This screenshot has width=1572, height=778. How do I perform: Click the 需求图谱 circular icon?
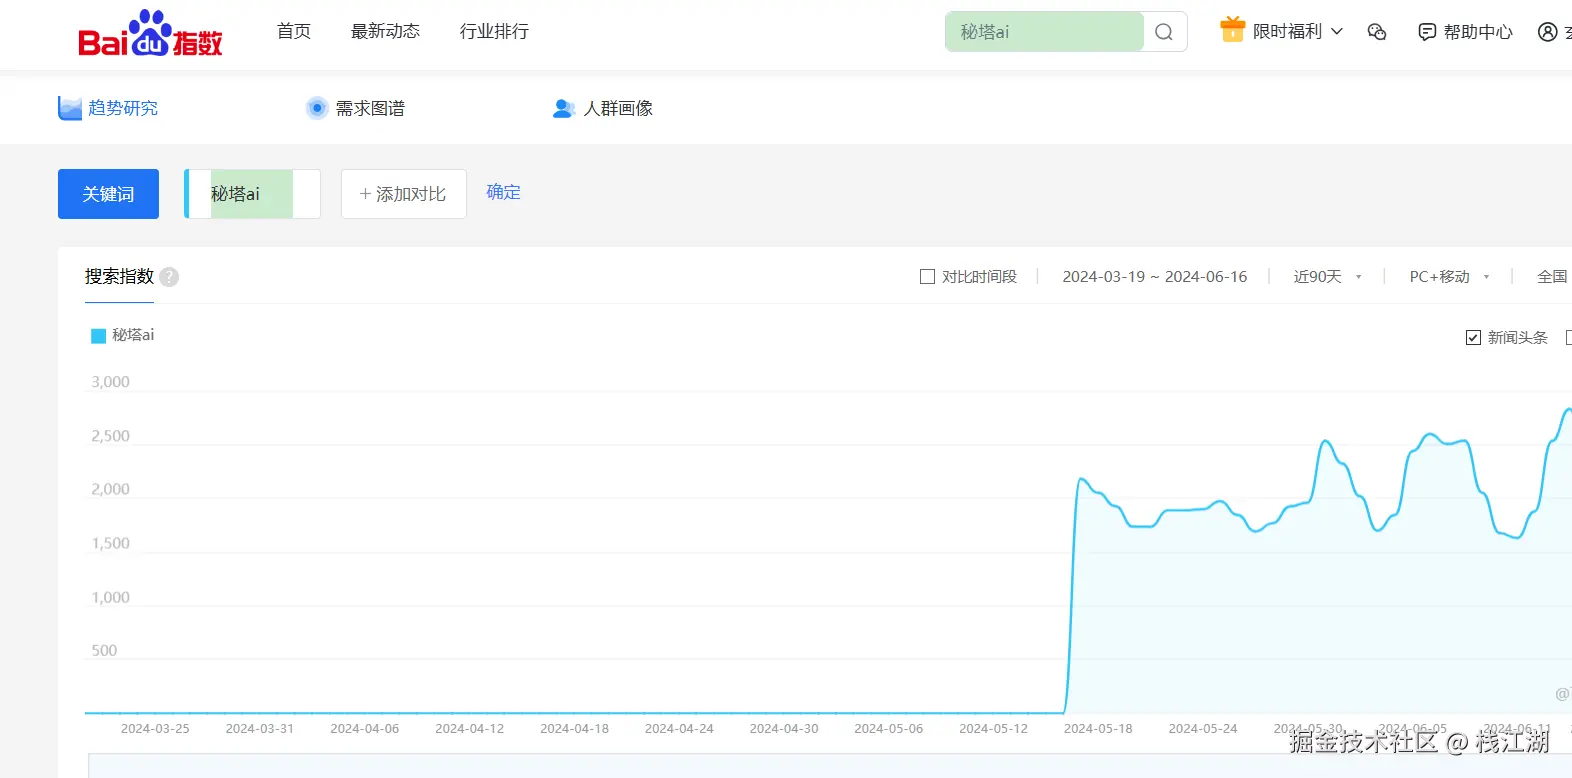click(317, 108)
